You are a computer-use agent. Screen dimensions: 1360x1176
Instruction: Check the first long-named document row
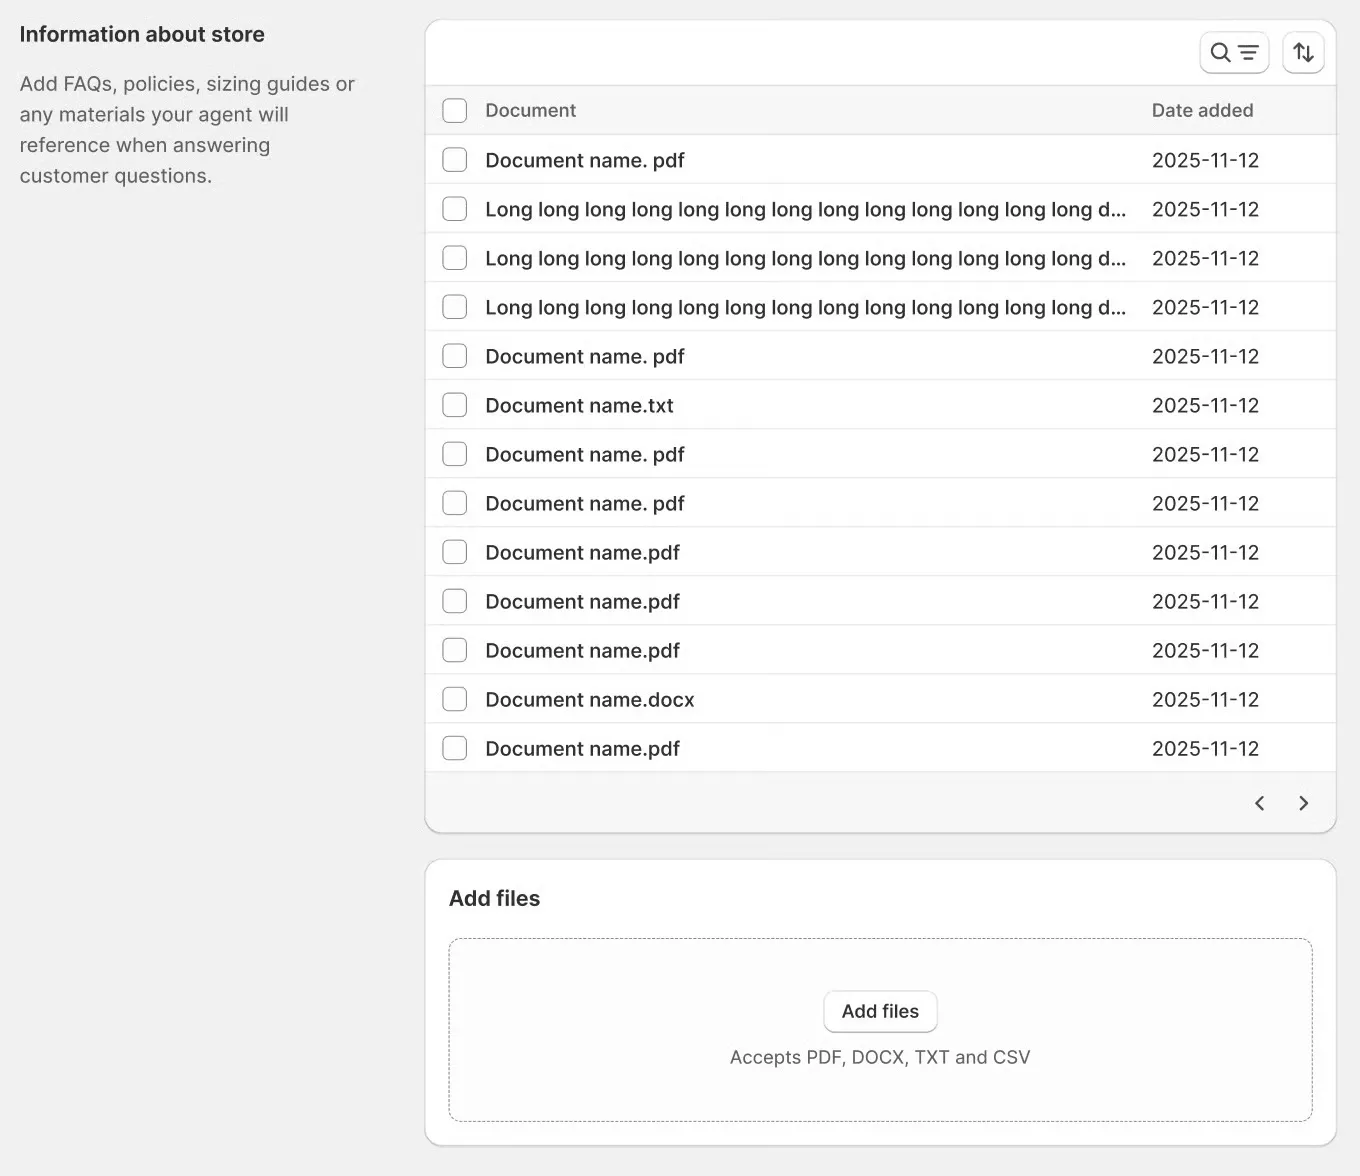tap(455, 209)
